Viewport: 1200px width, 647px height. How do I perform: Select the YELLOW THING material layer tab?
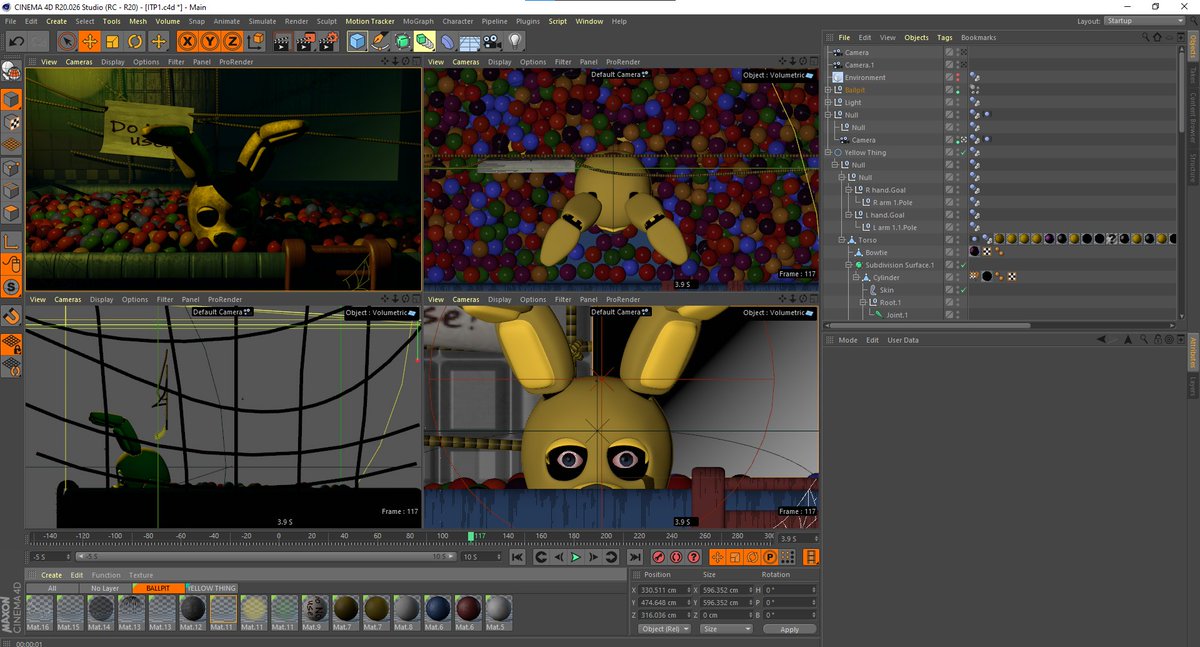[x=212, y=588]
